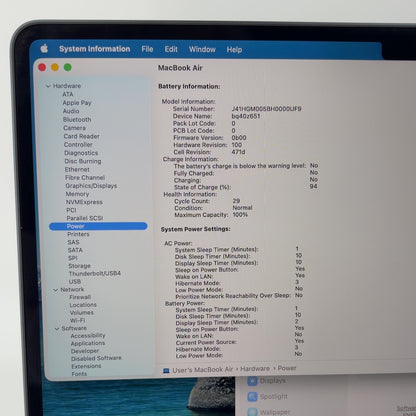Viewport: 416px width, 416px height.
Task: Click the Wallpaper icon in System Settings
Action: point(253,412)
